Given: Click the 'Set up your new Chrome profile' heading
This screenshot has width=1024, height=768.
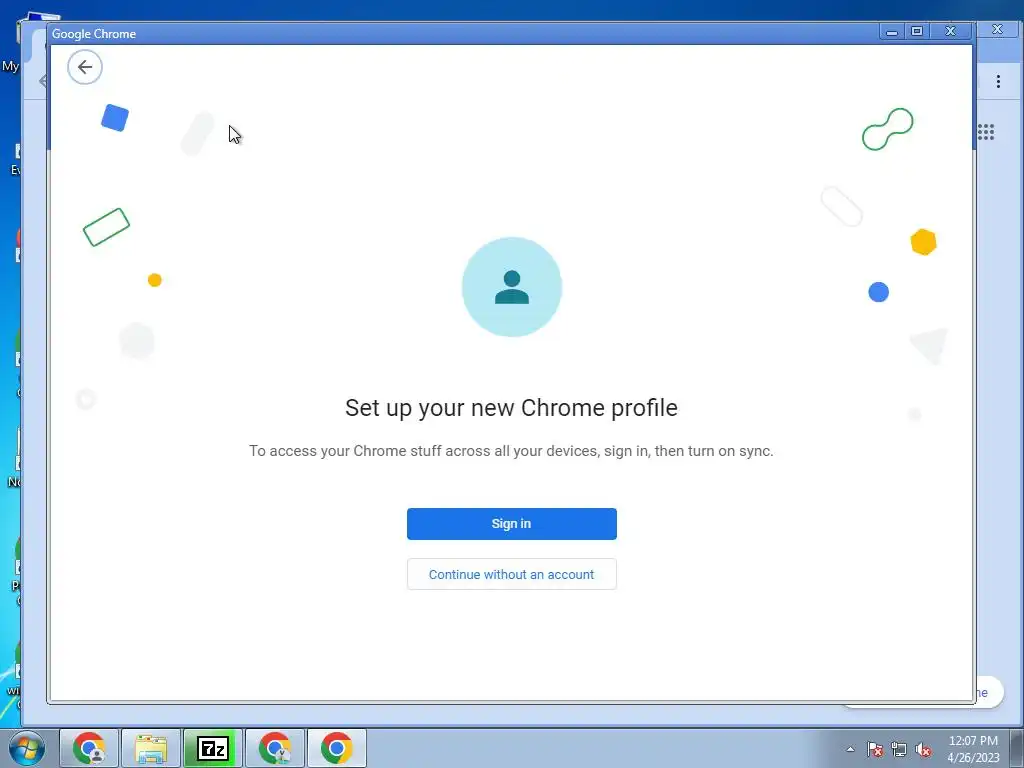Looking at the screenshot, I should point(511,408).
